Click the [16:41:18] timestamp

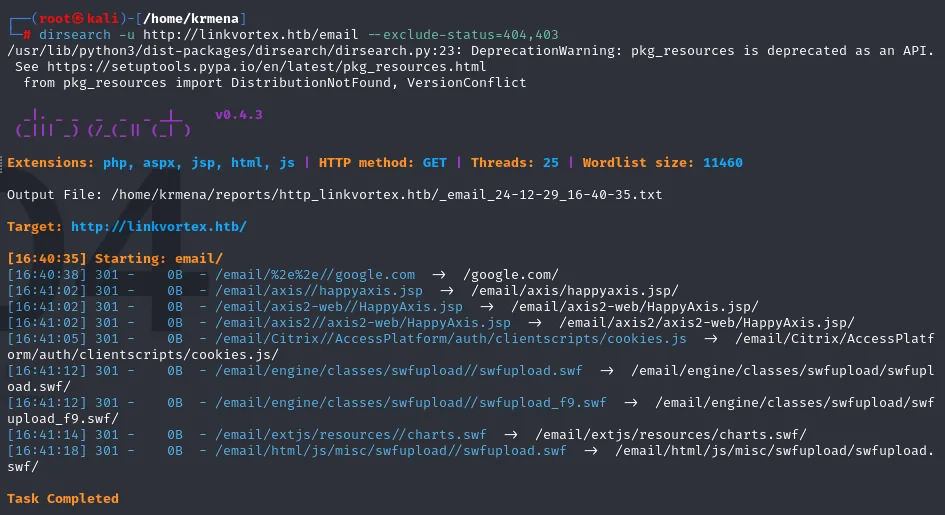47,451
